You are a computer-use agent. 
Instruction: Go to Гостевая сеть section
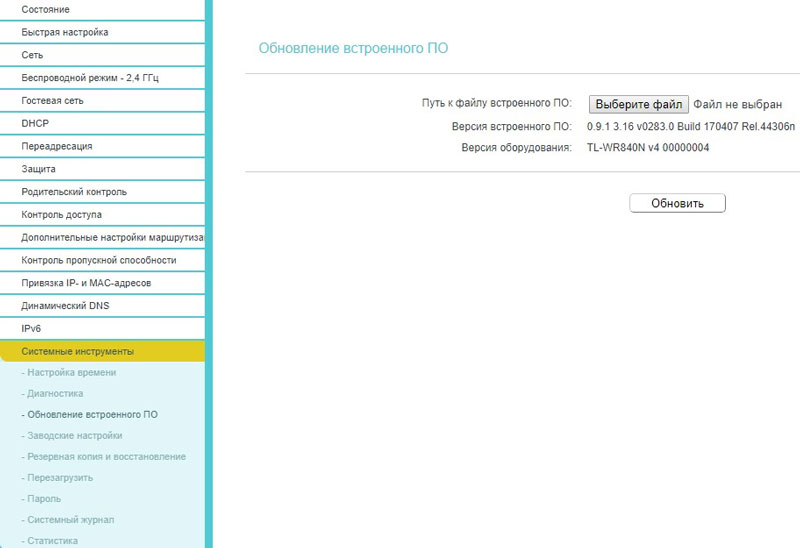pyautogui.click(x=102, y=101)
